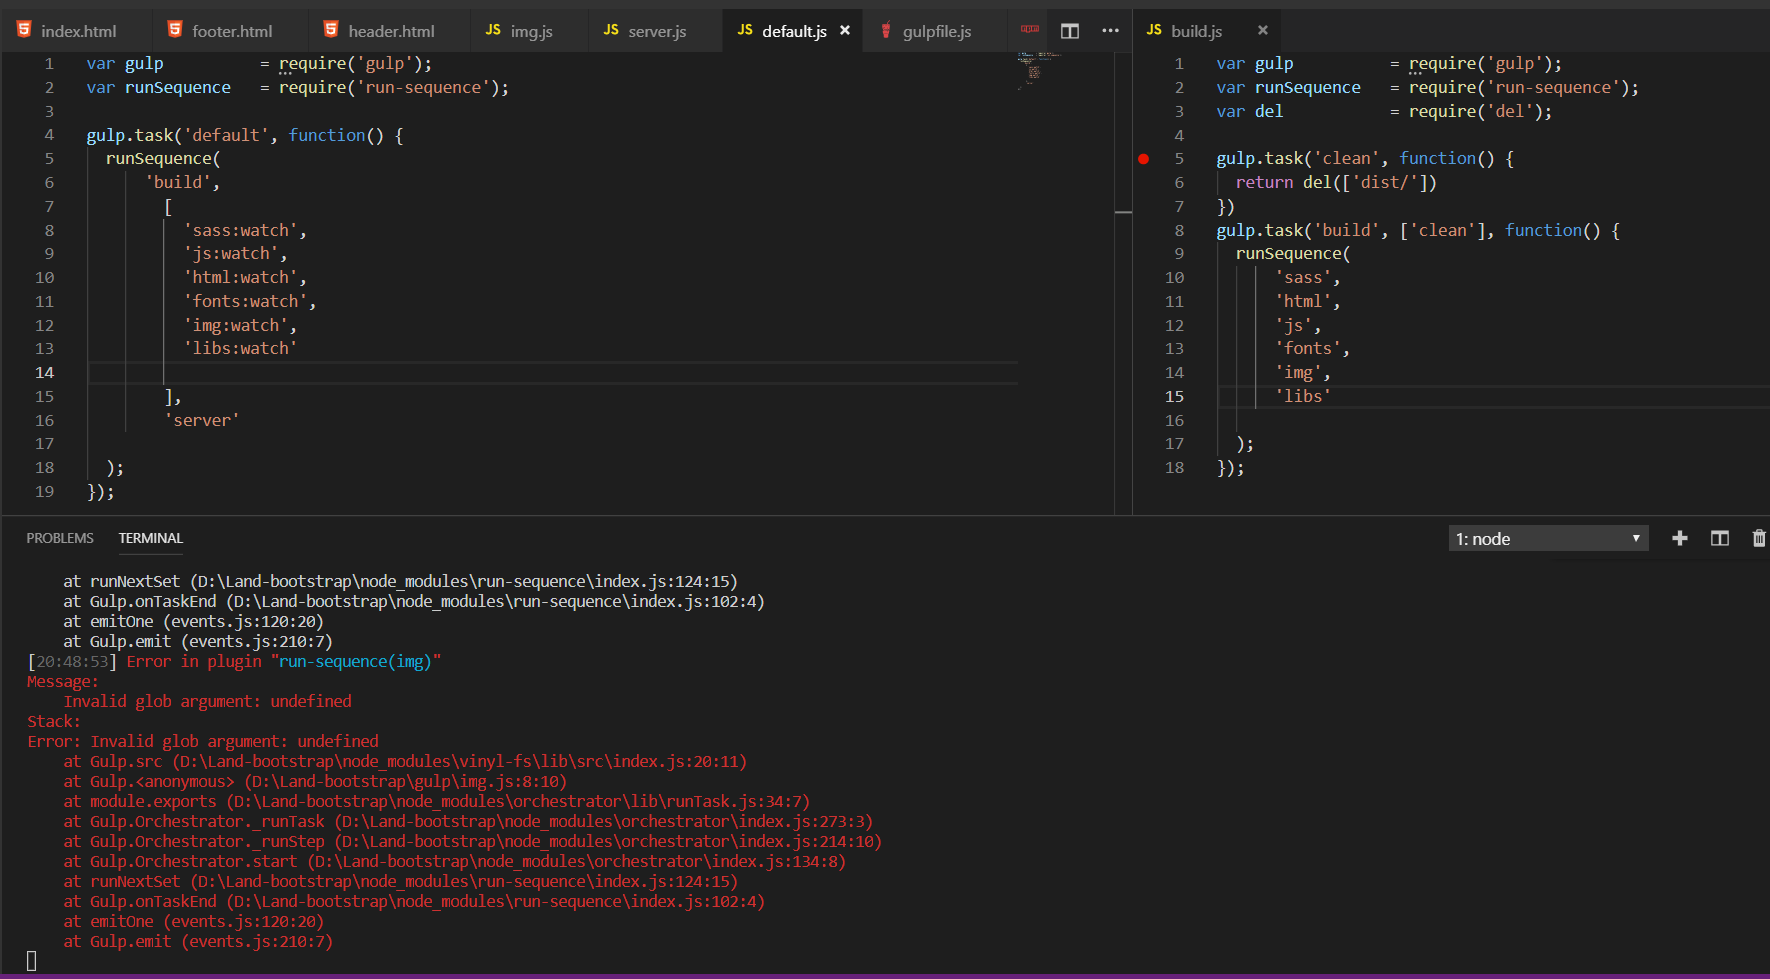Click the JS icon on server.js tab
Screen dimensions: 1770x979
tap(611, 30)
